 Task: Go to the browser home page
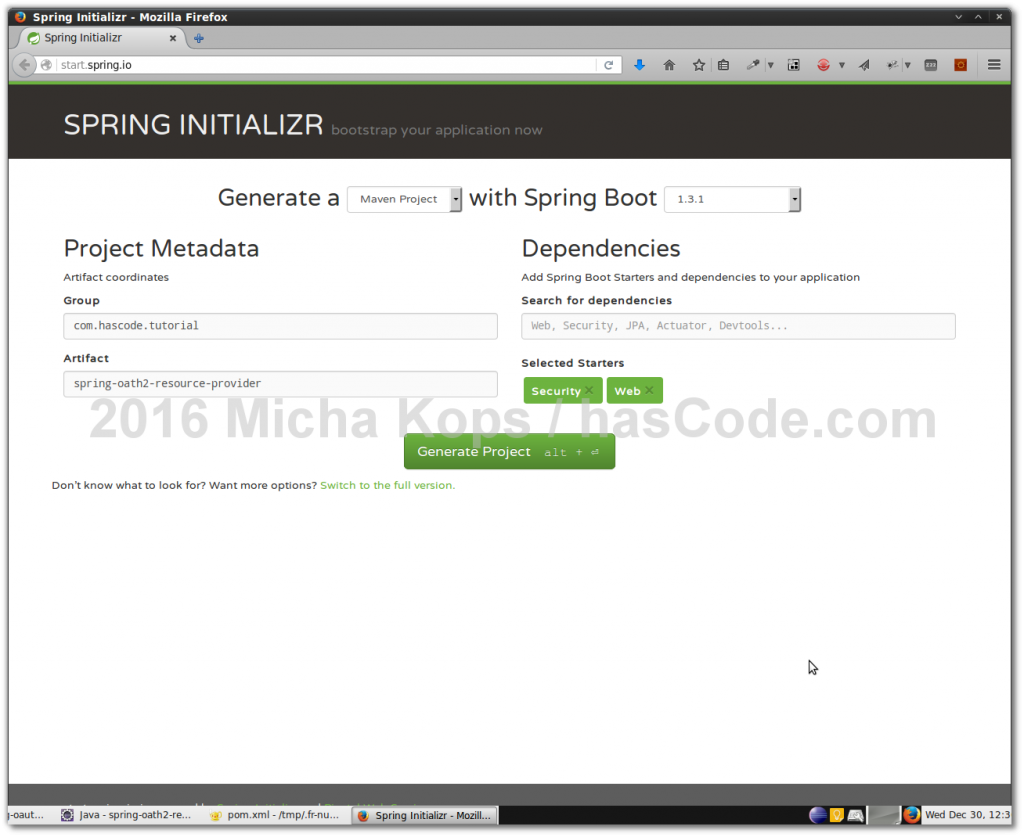[670, 64]
